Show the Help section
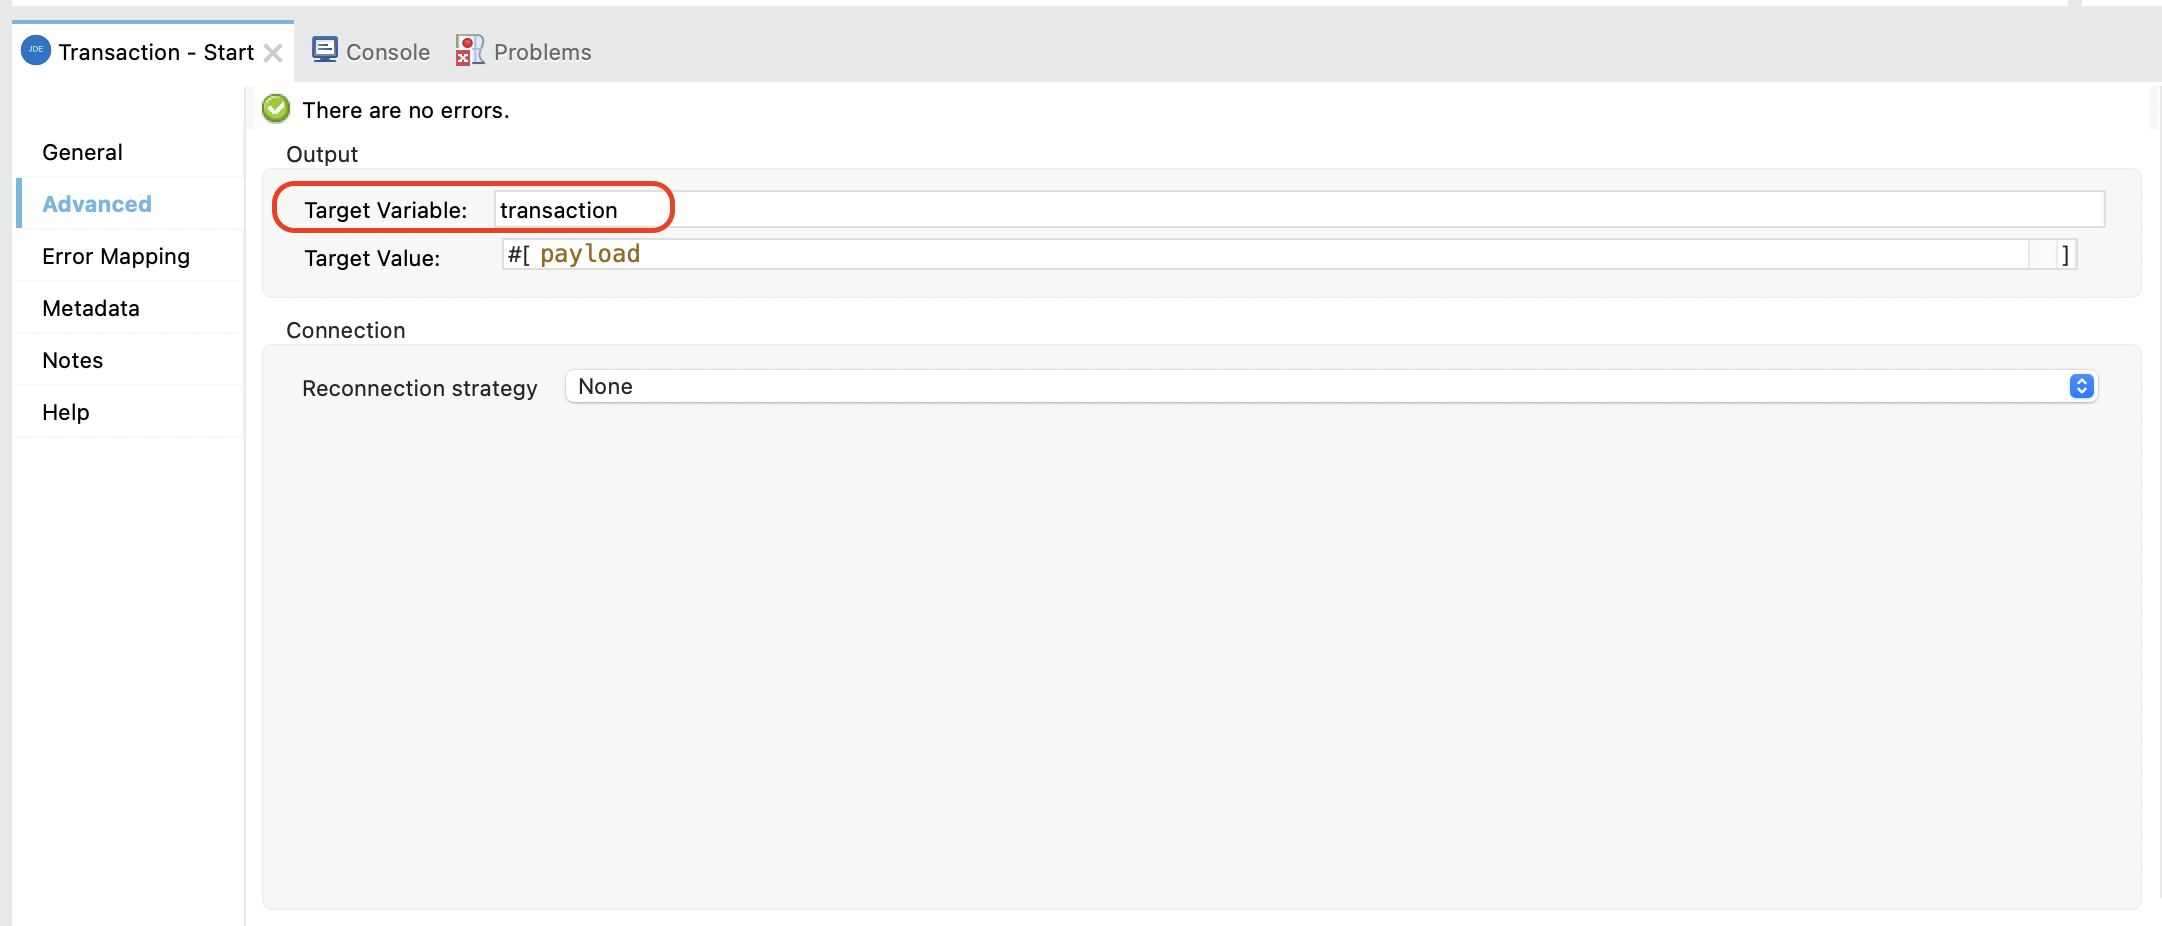 click(x=66, y=412)
